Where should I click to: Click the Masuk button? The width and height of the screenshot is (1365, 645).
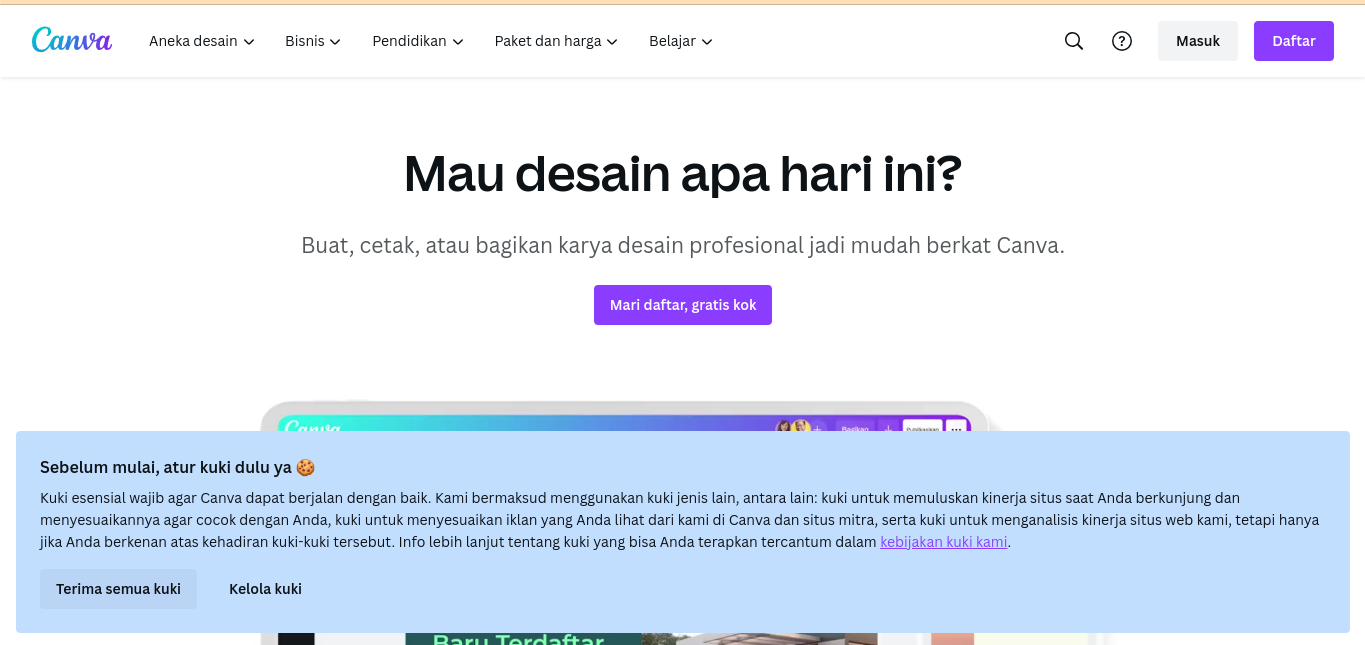pyautogui.click(x=1198, y=41)
